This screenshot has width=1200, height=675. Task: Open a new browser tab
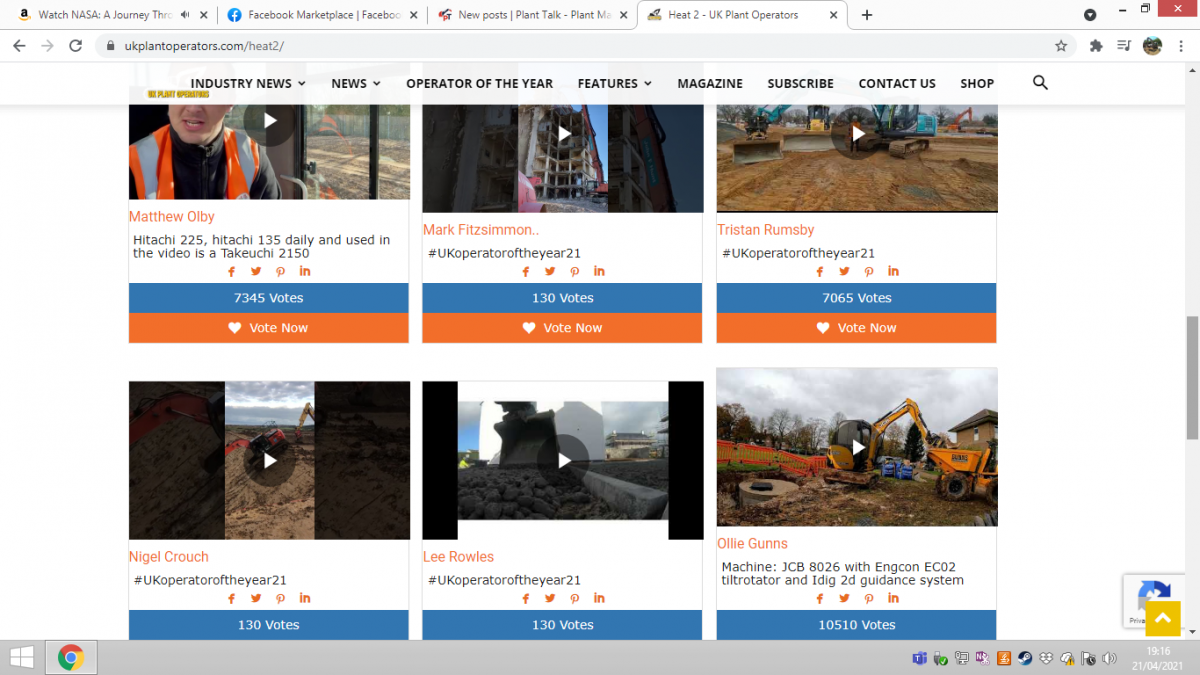click(867, 15)
